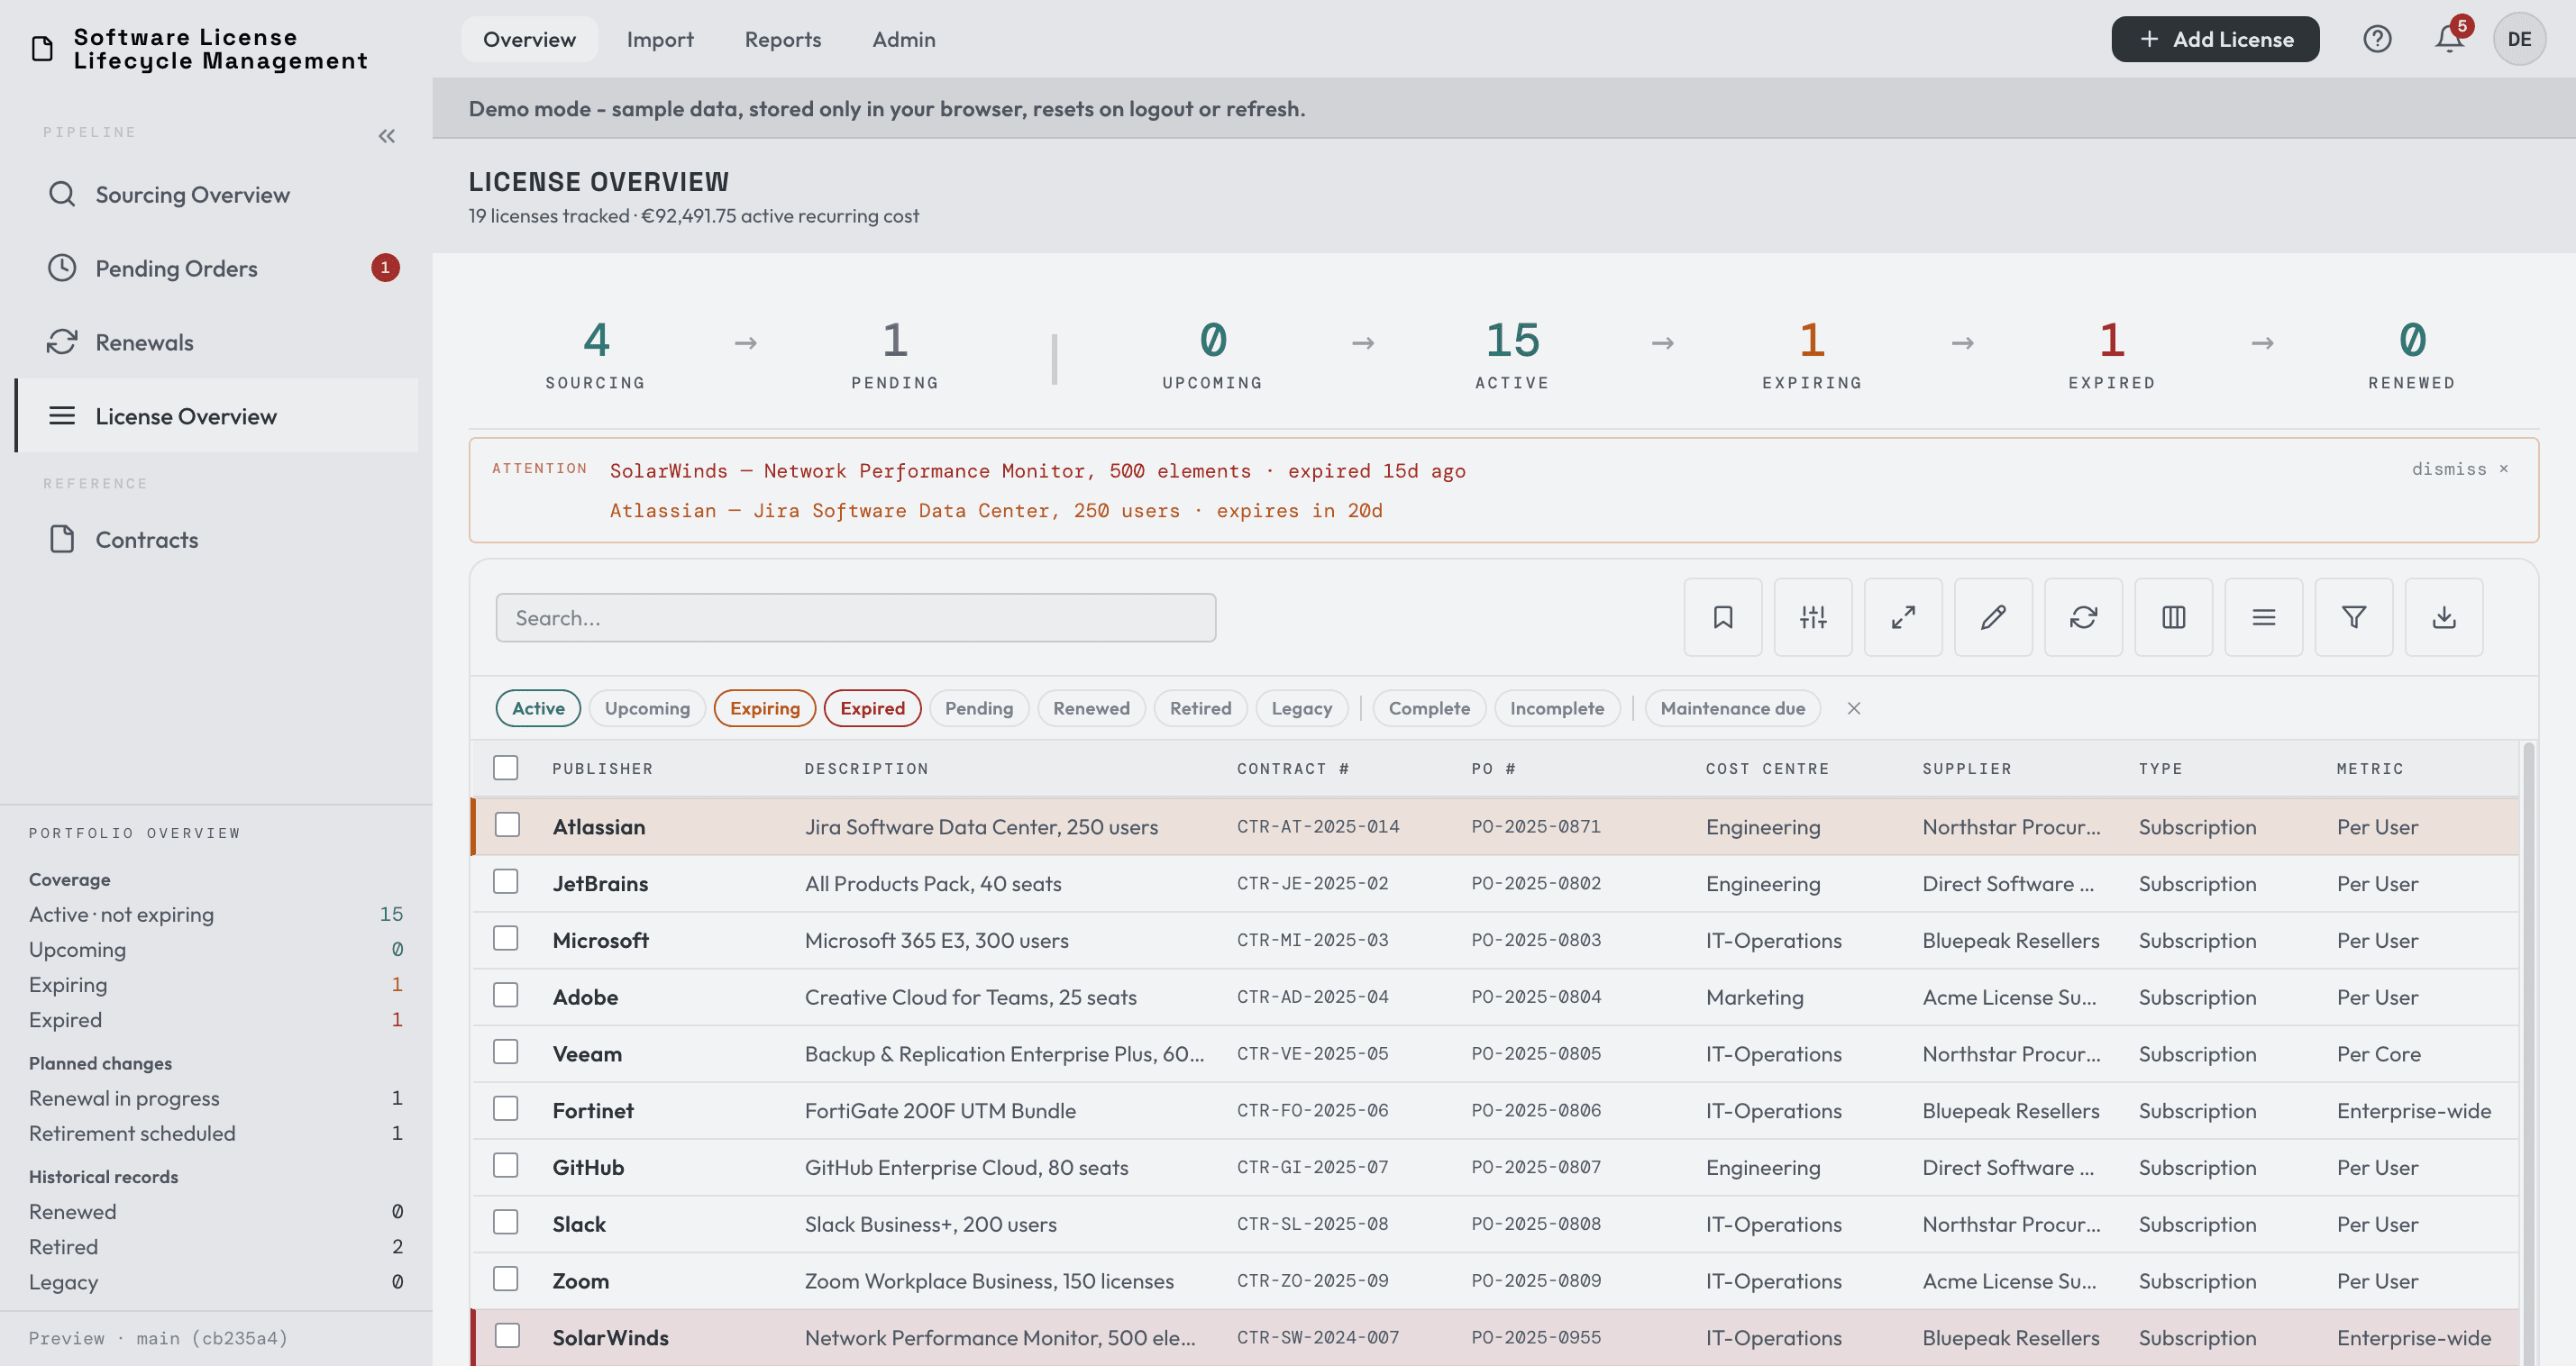Open the help question mark icon

click(x=2376, y=39)
